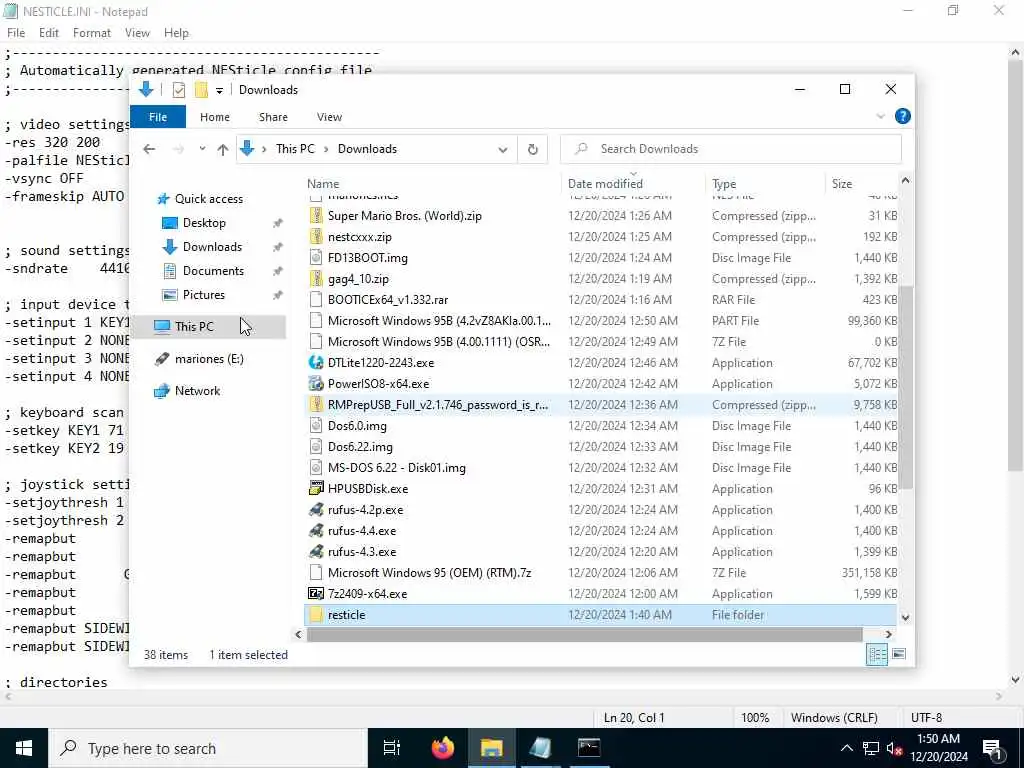Select the RMPrepUSB_Full zip file icon
Viewport: 1024px width, 768px height.
(x=316, y=404)
